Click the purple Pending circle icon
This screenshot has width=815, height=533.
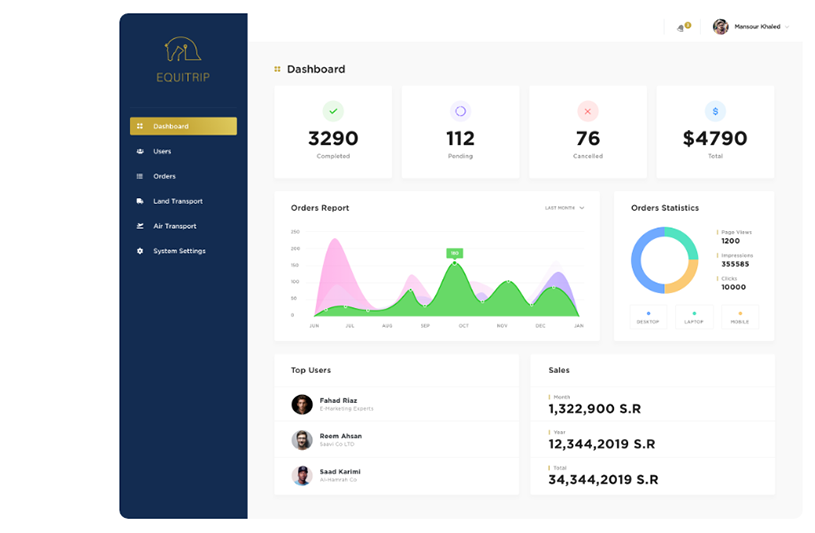pos(460,111)
